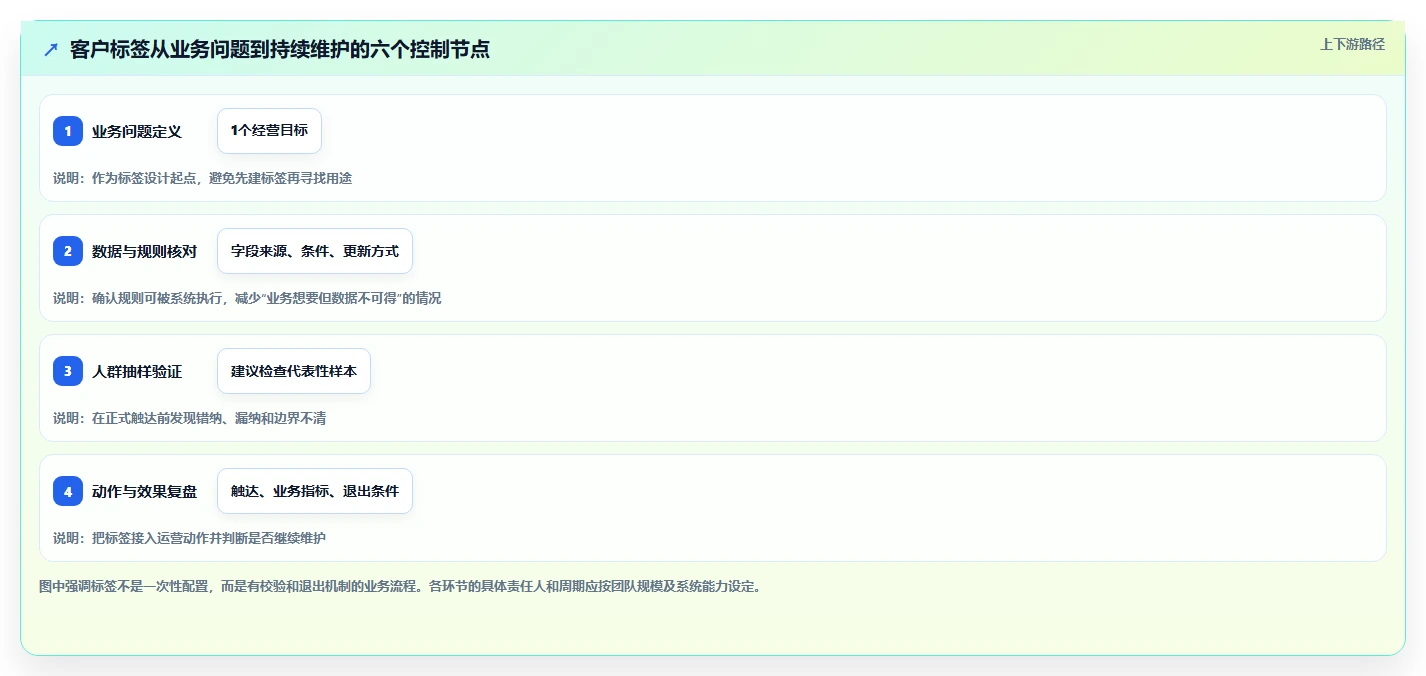
Task: Click the step 4 number badge
Action: [68, 491]
